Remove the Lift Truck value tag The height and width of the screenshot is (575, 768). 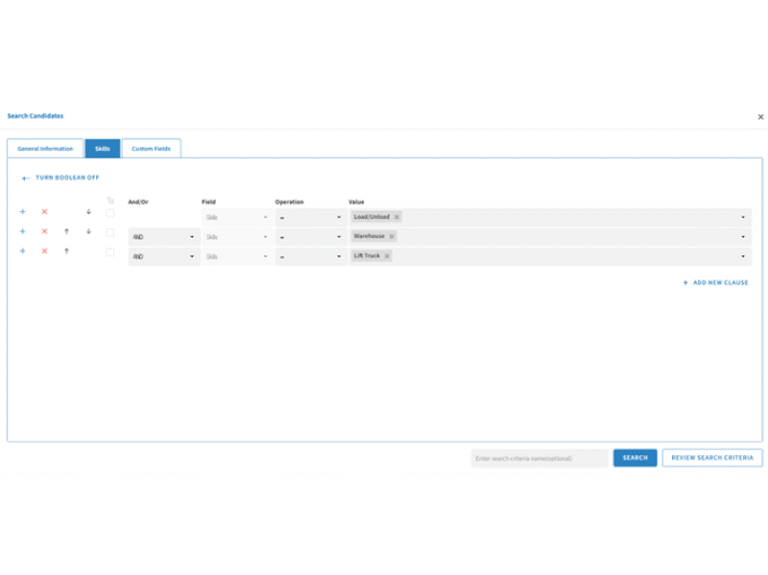coord(387,256)
